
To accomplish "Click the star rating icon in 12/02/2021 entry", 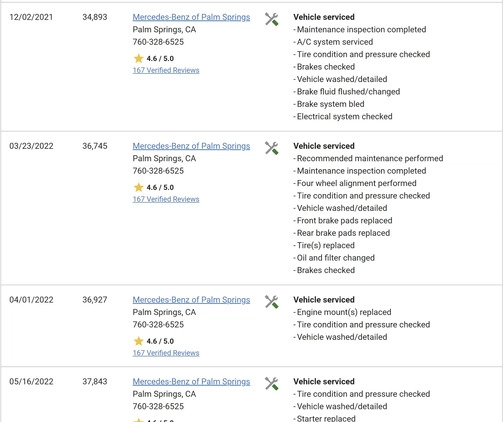I will (x=138, y=58).
